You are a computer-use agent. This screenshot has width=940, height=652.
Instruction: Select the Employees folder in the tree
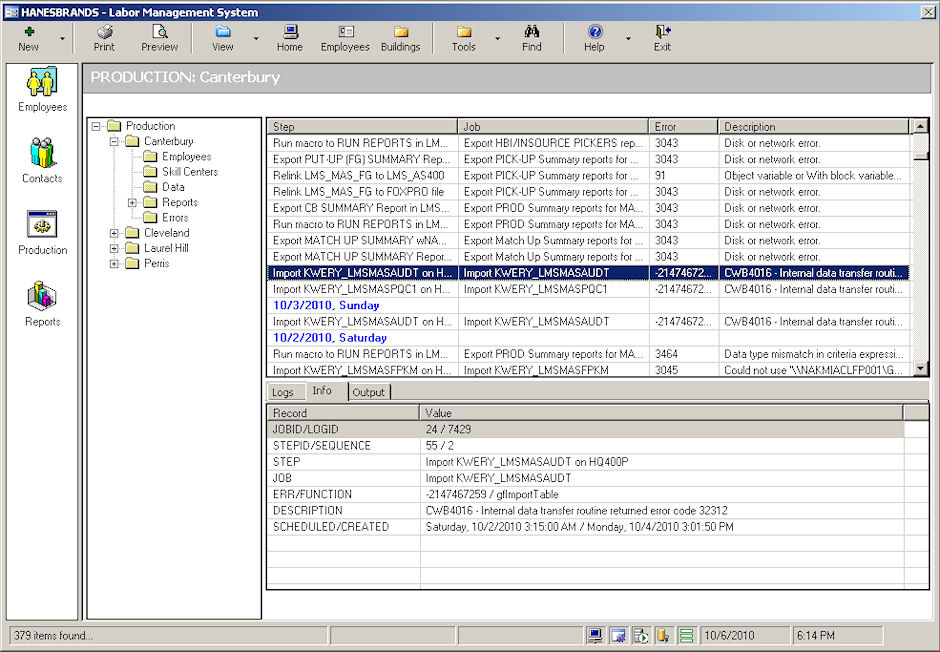(177, 156)
